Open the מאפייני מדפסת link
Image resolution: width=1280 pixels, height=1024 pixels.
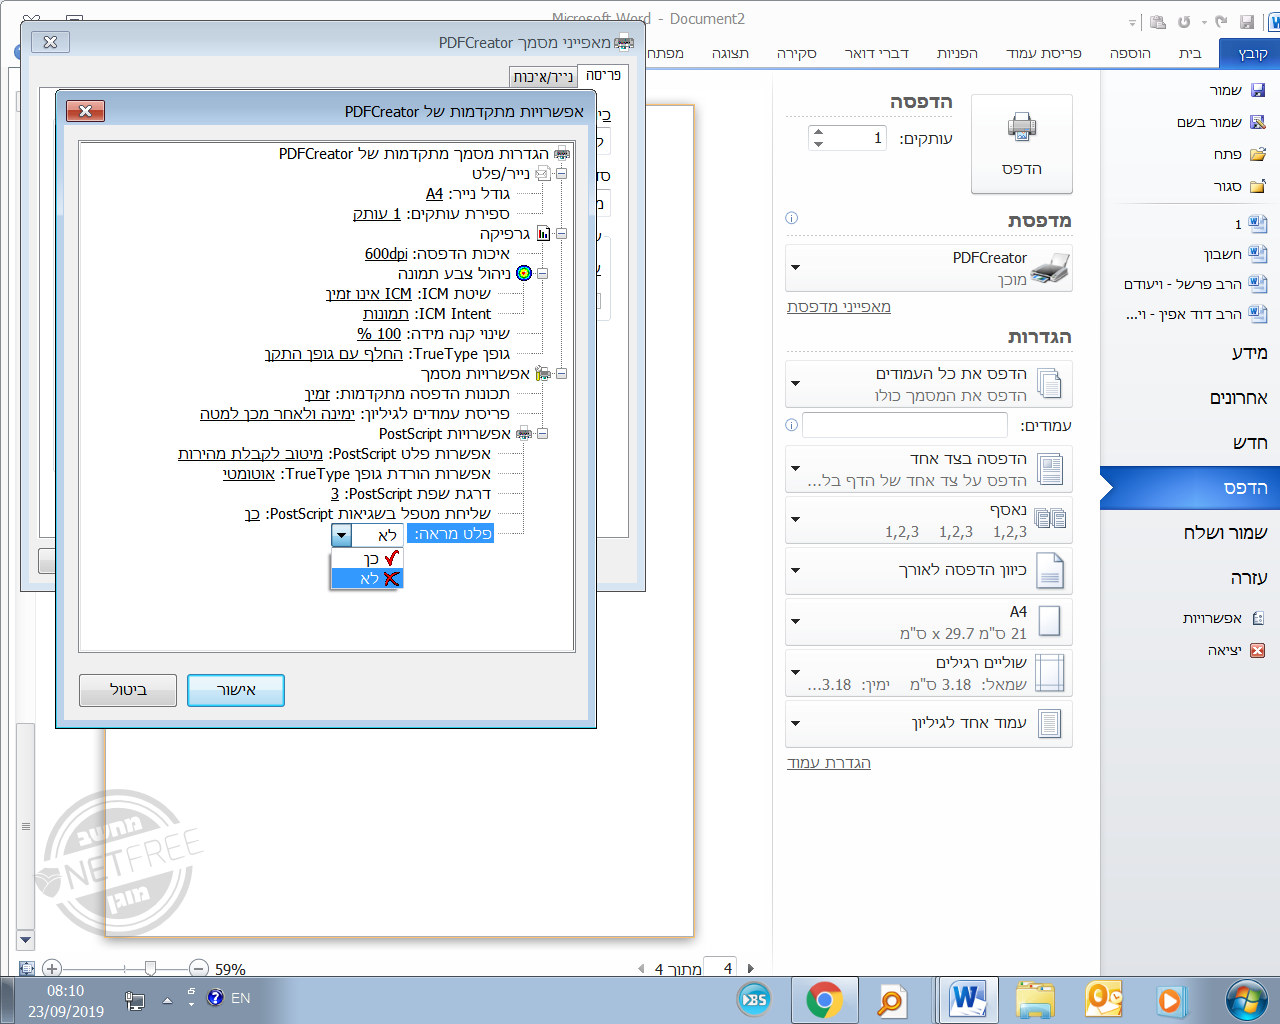click(x=839, y=307)
